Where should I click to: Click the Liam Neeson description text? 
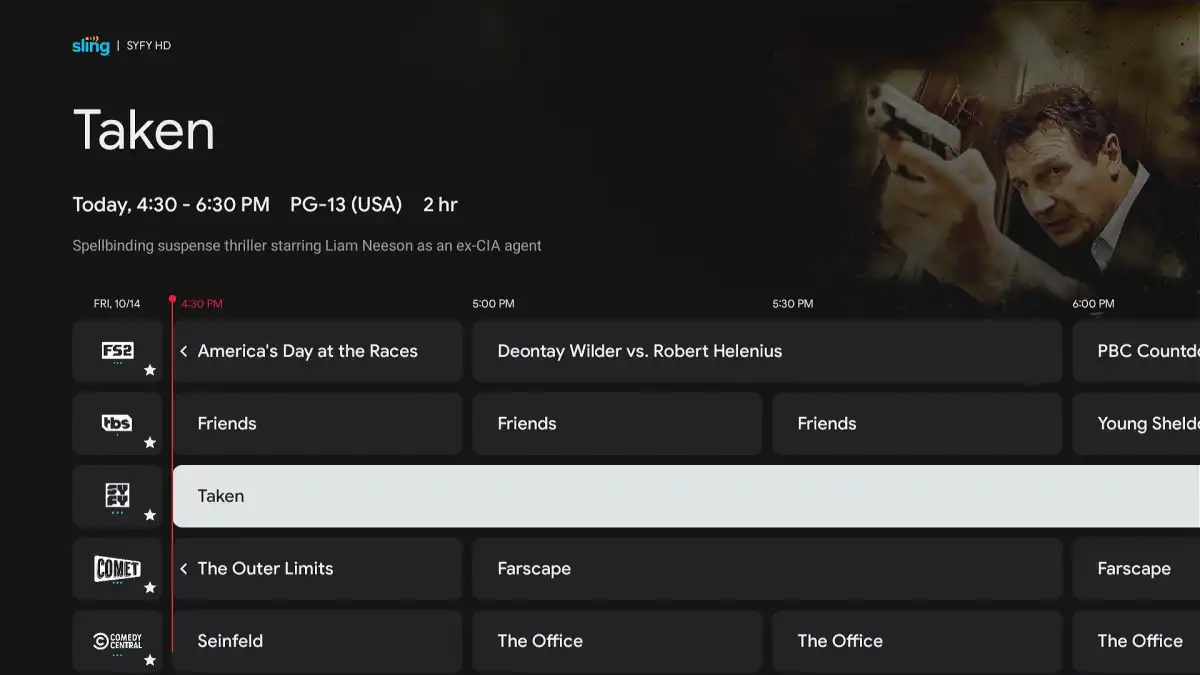click(x=307, y=246)
